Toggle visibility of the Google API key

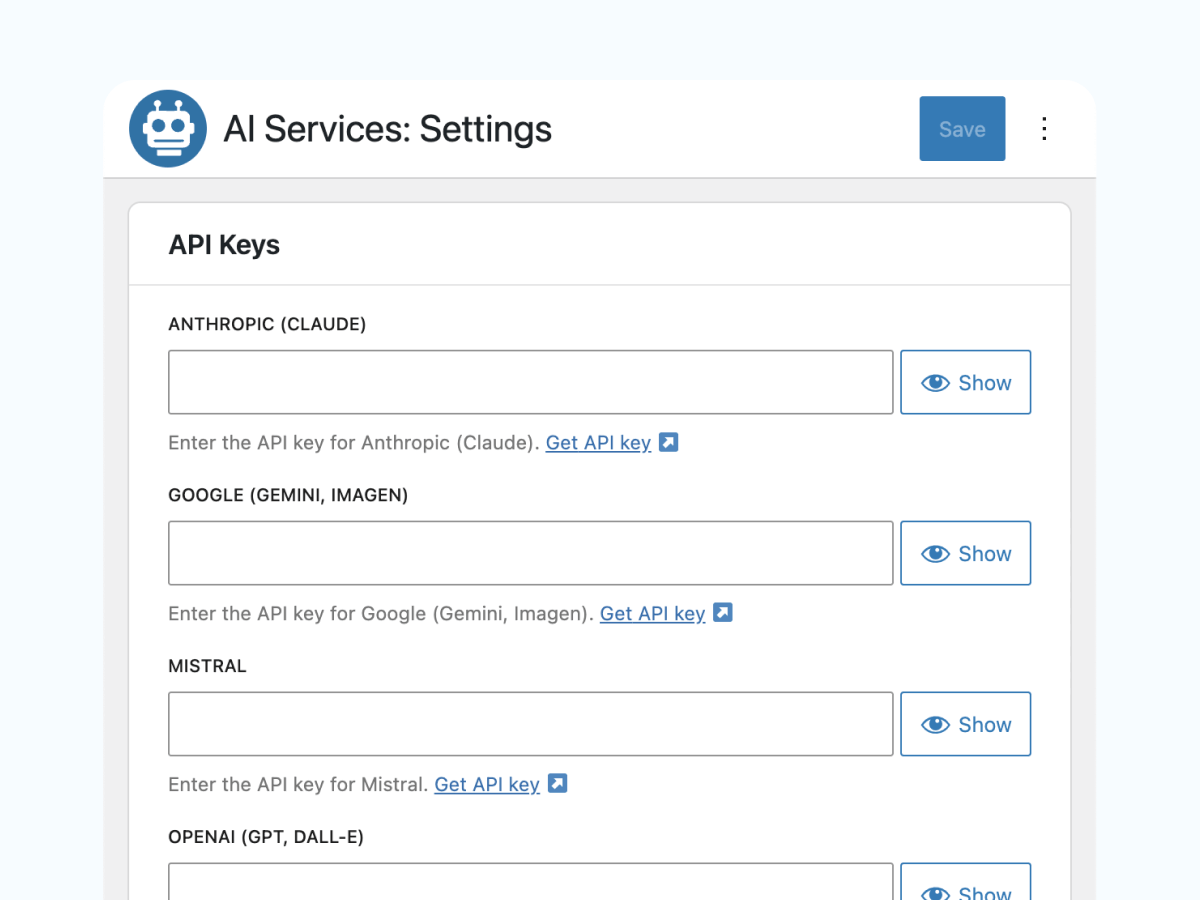click(x=965, y=553)
